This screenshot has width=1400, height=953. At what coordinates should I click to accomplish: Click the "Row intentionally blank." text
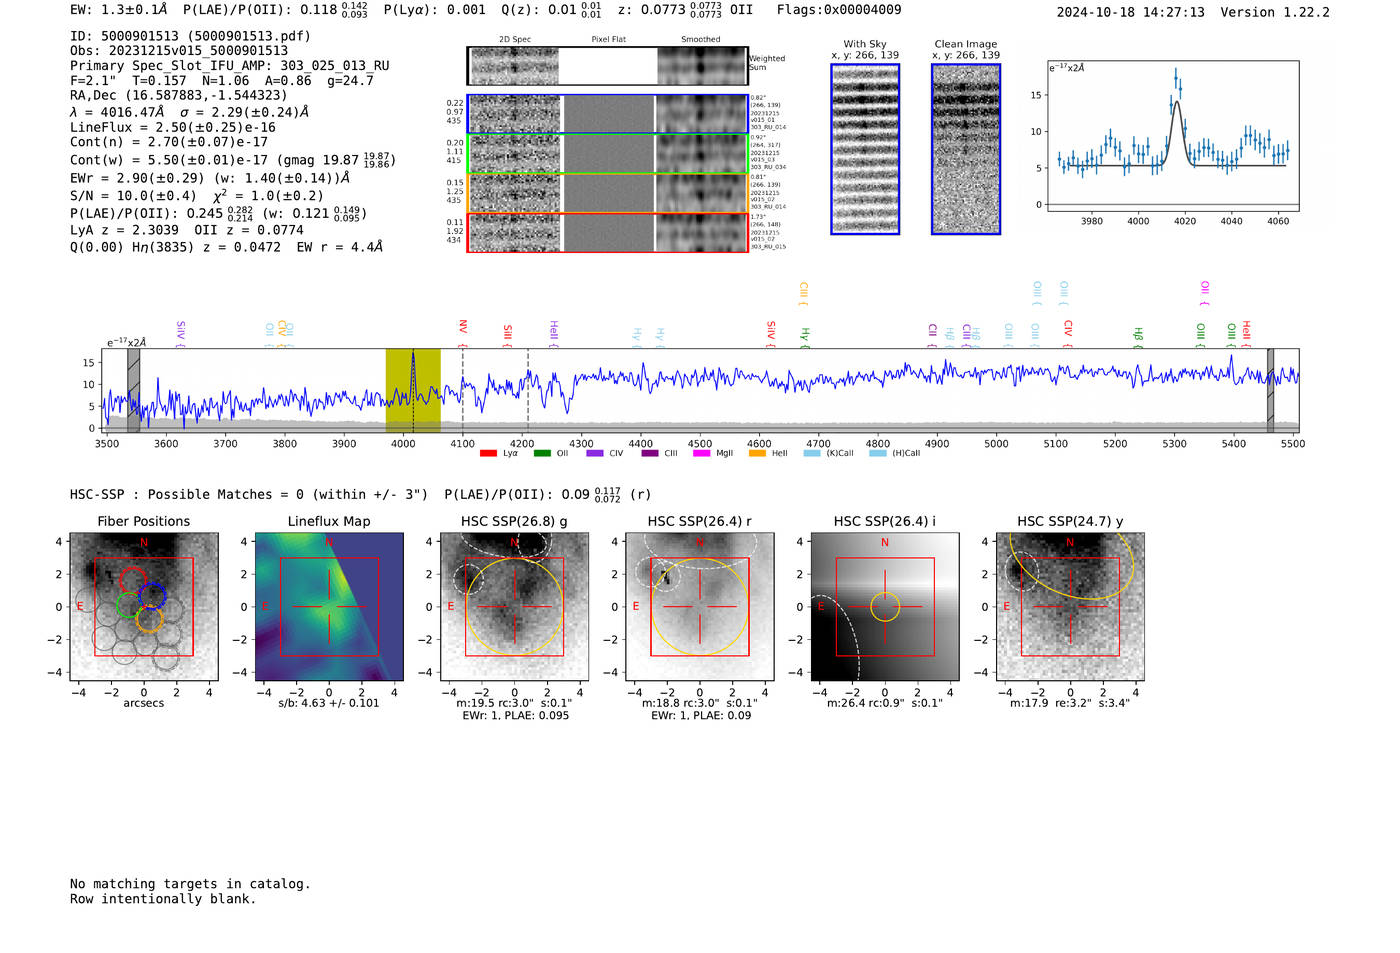tap(163, 899)
